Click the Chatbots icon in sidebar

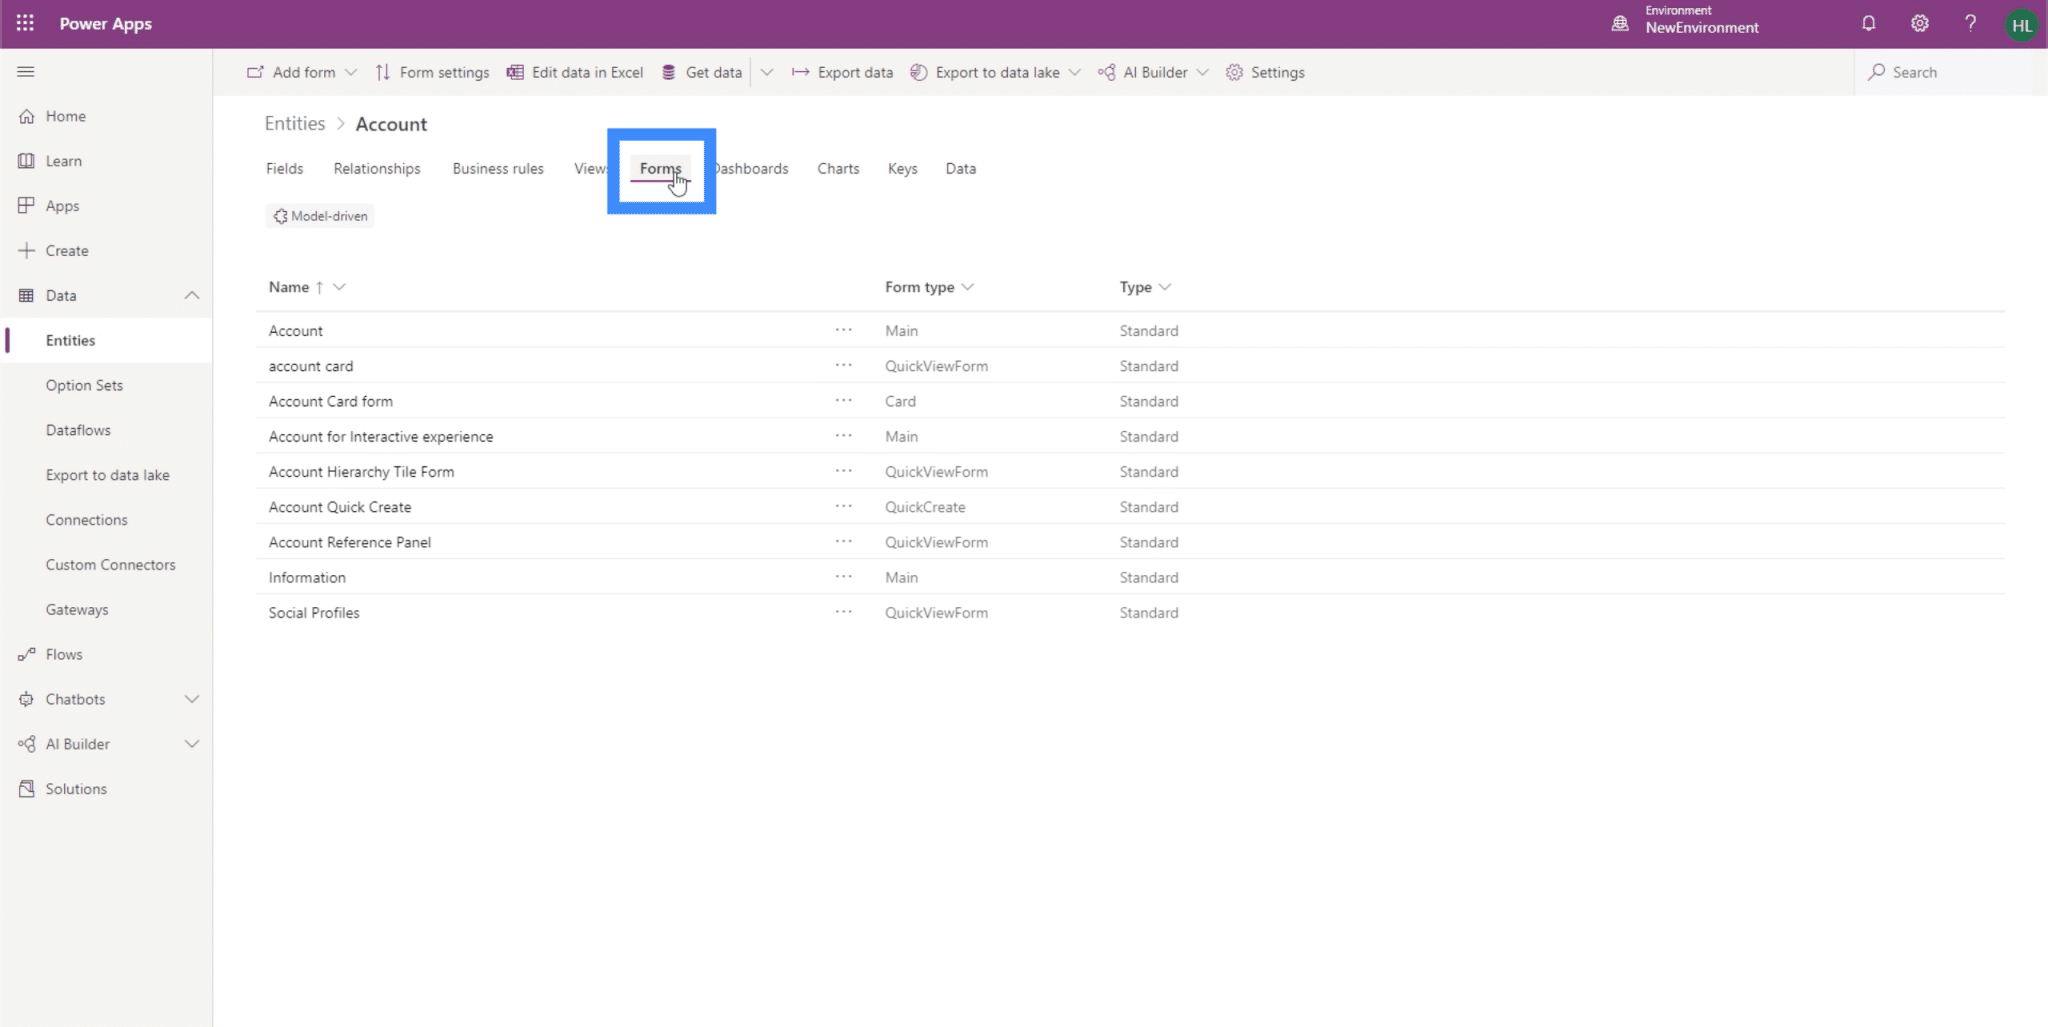click(x=26, y=699)
